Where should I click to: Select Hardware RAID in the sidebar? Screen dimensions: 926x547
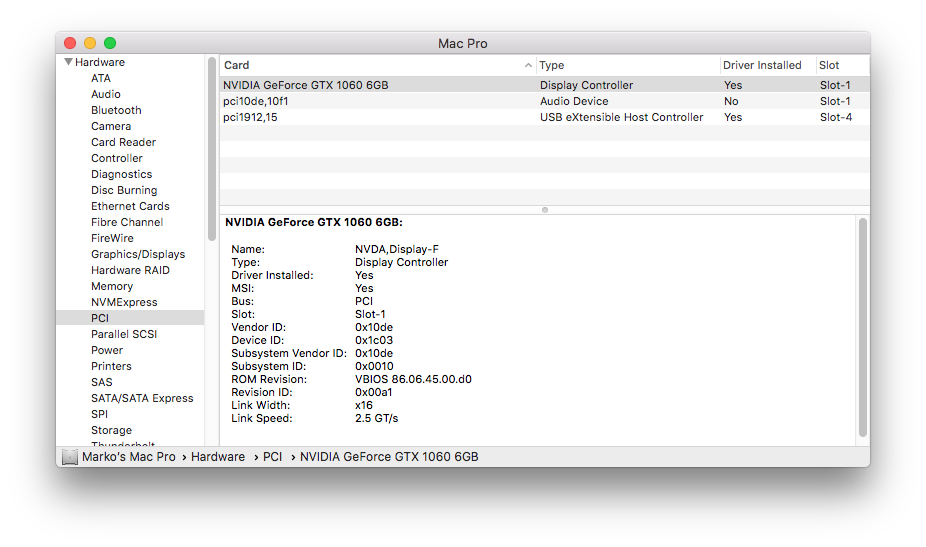130,270
